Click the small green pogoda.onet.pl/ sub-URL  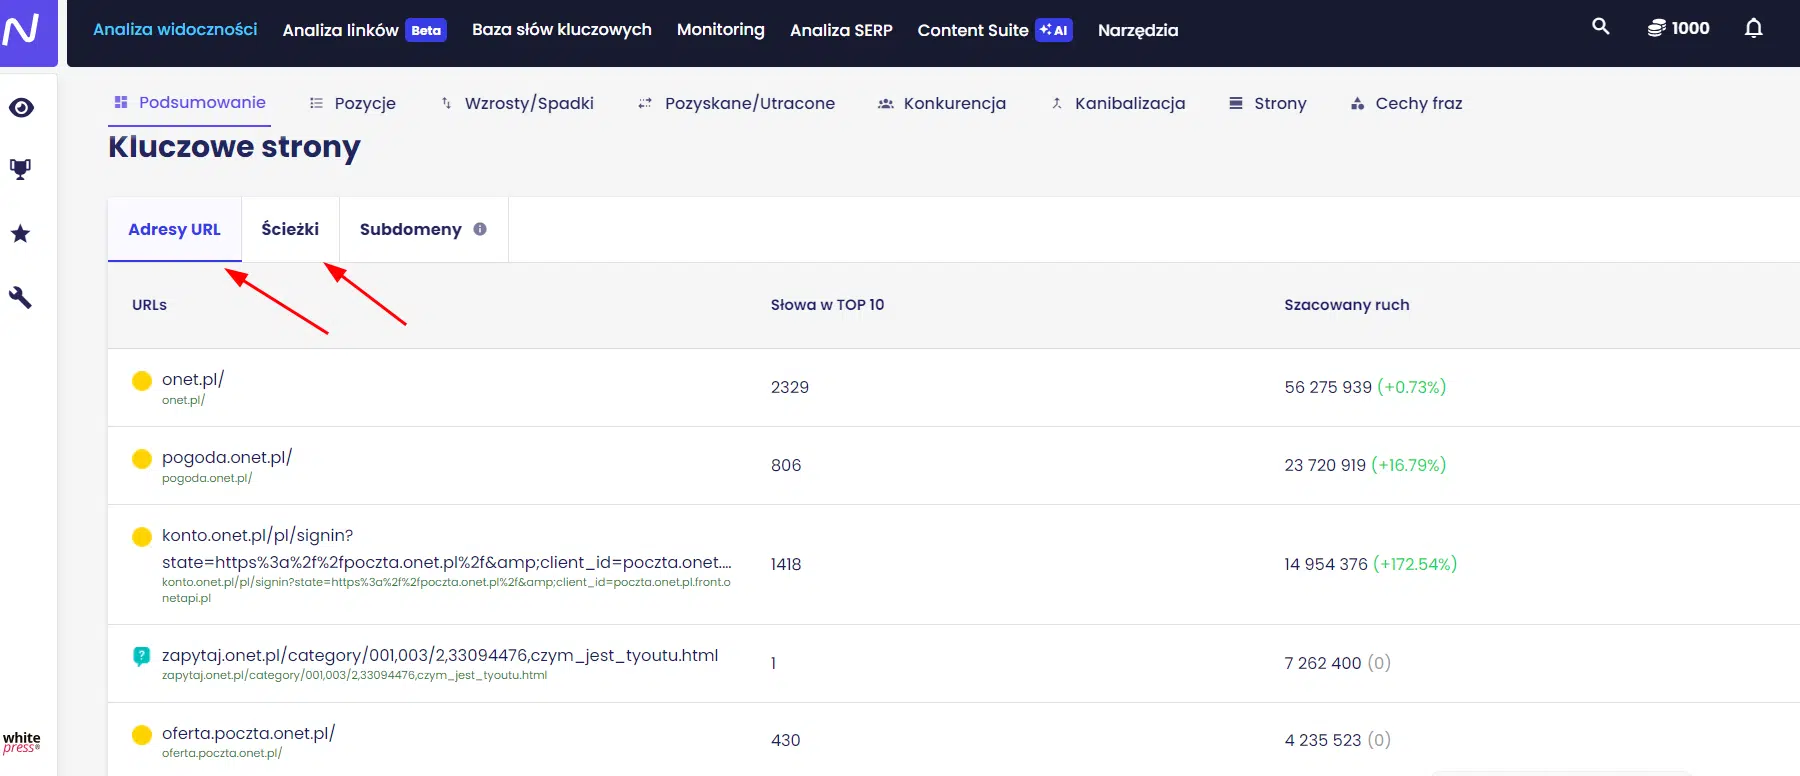(x=207, y=478)
